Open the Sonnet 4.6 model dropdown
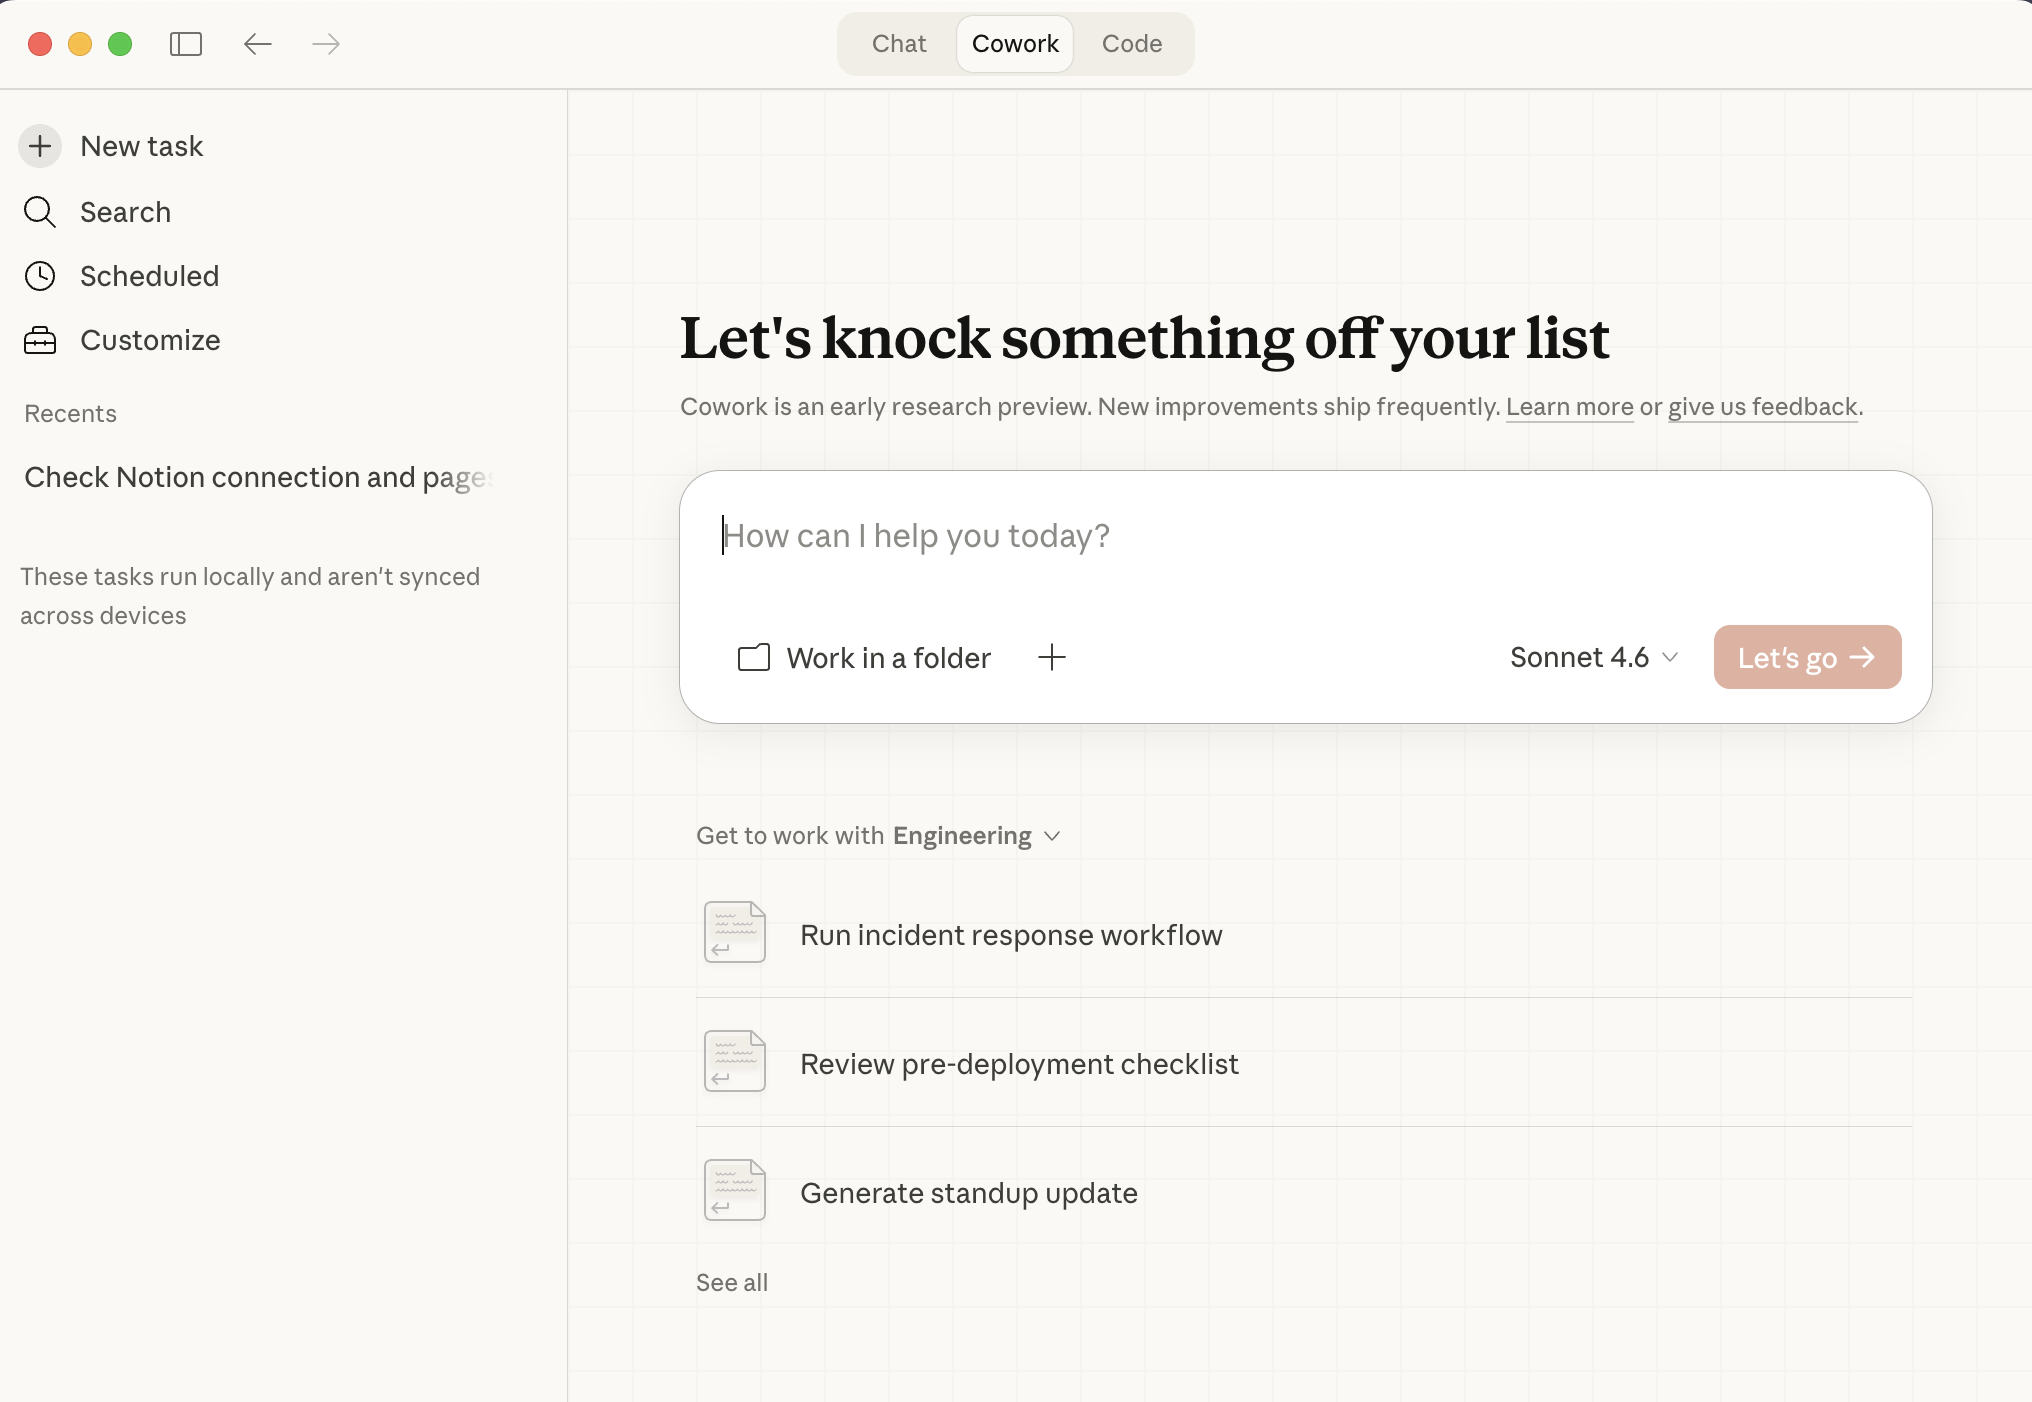 (x=1594, y=657)
